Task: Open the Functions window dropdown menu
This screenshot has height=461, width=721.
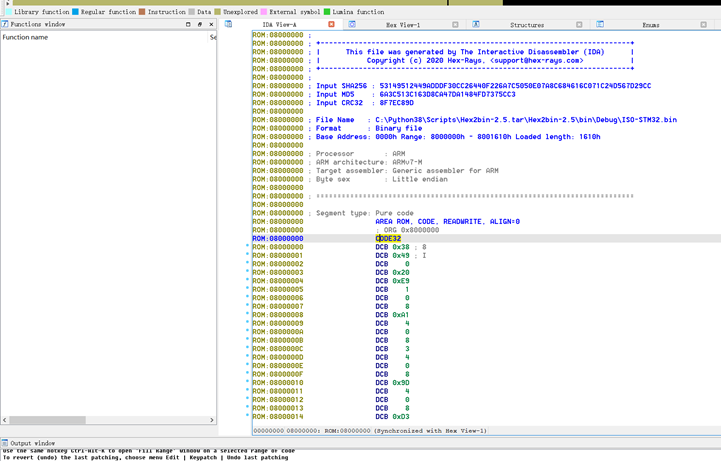Action: tap(188, 24)
